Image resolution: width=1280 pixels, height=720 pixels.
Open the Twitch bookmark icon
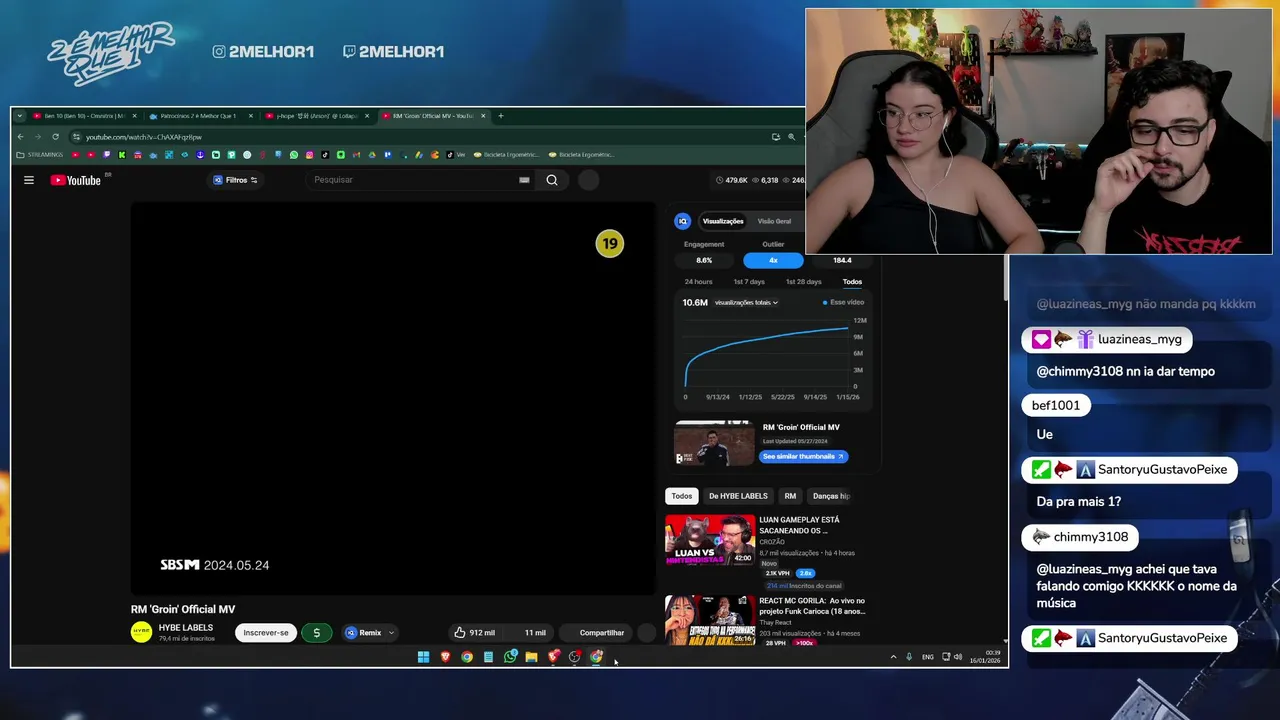pos(107,155)
